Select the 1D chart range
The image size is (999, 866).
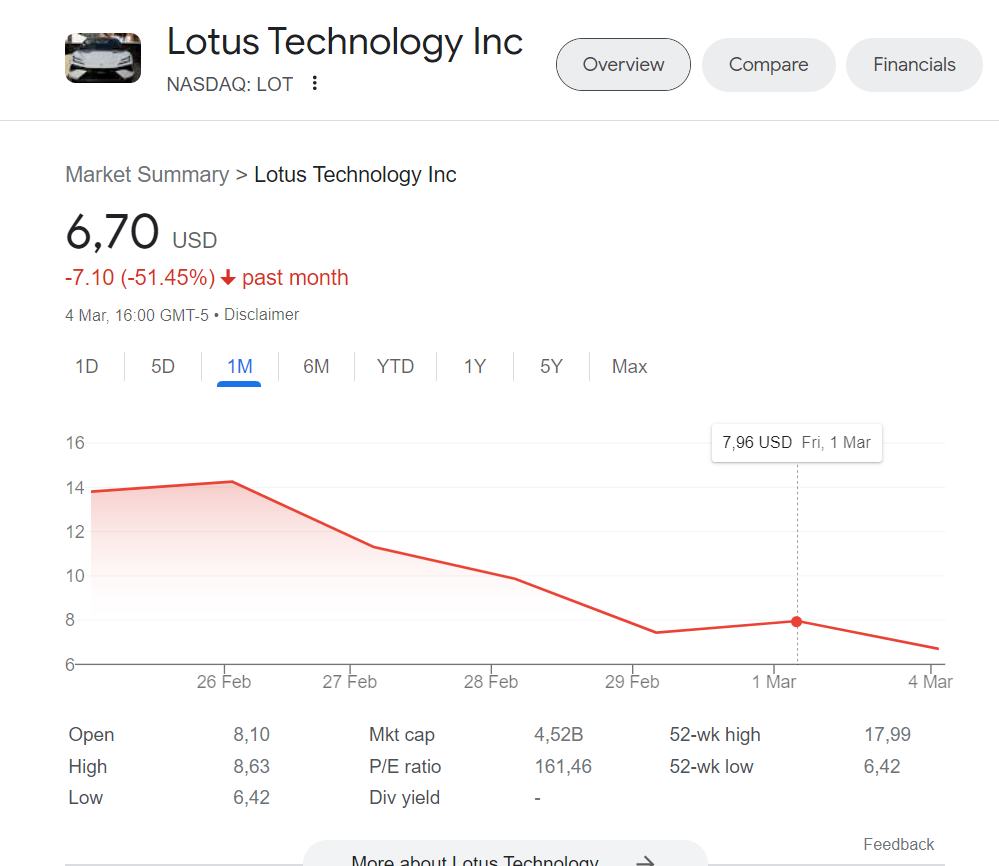[87, 366]
